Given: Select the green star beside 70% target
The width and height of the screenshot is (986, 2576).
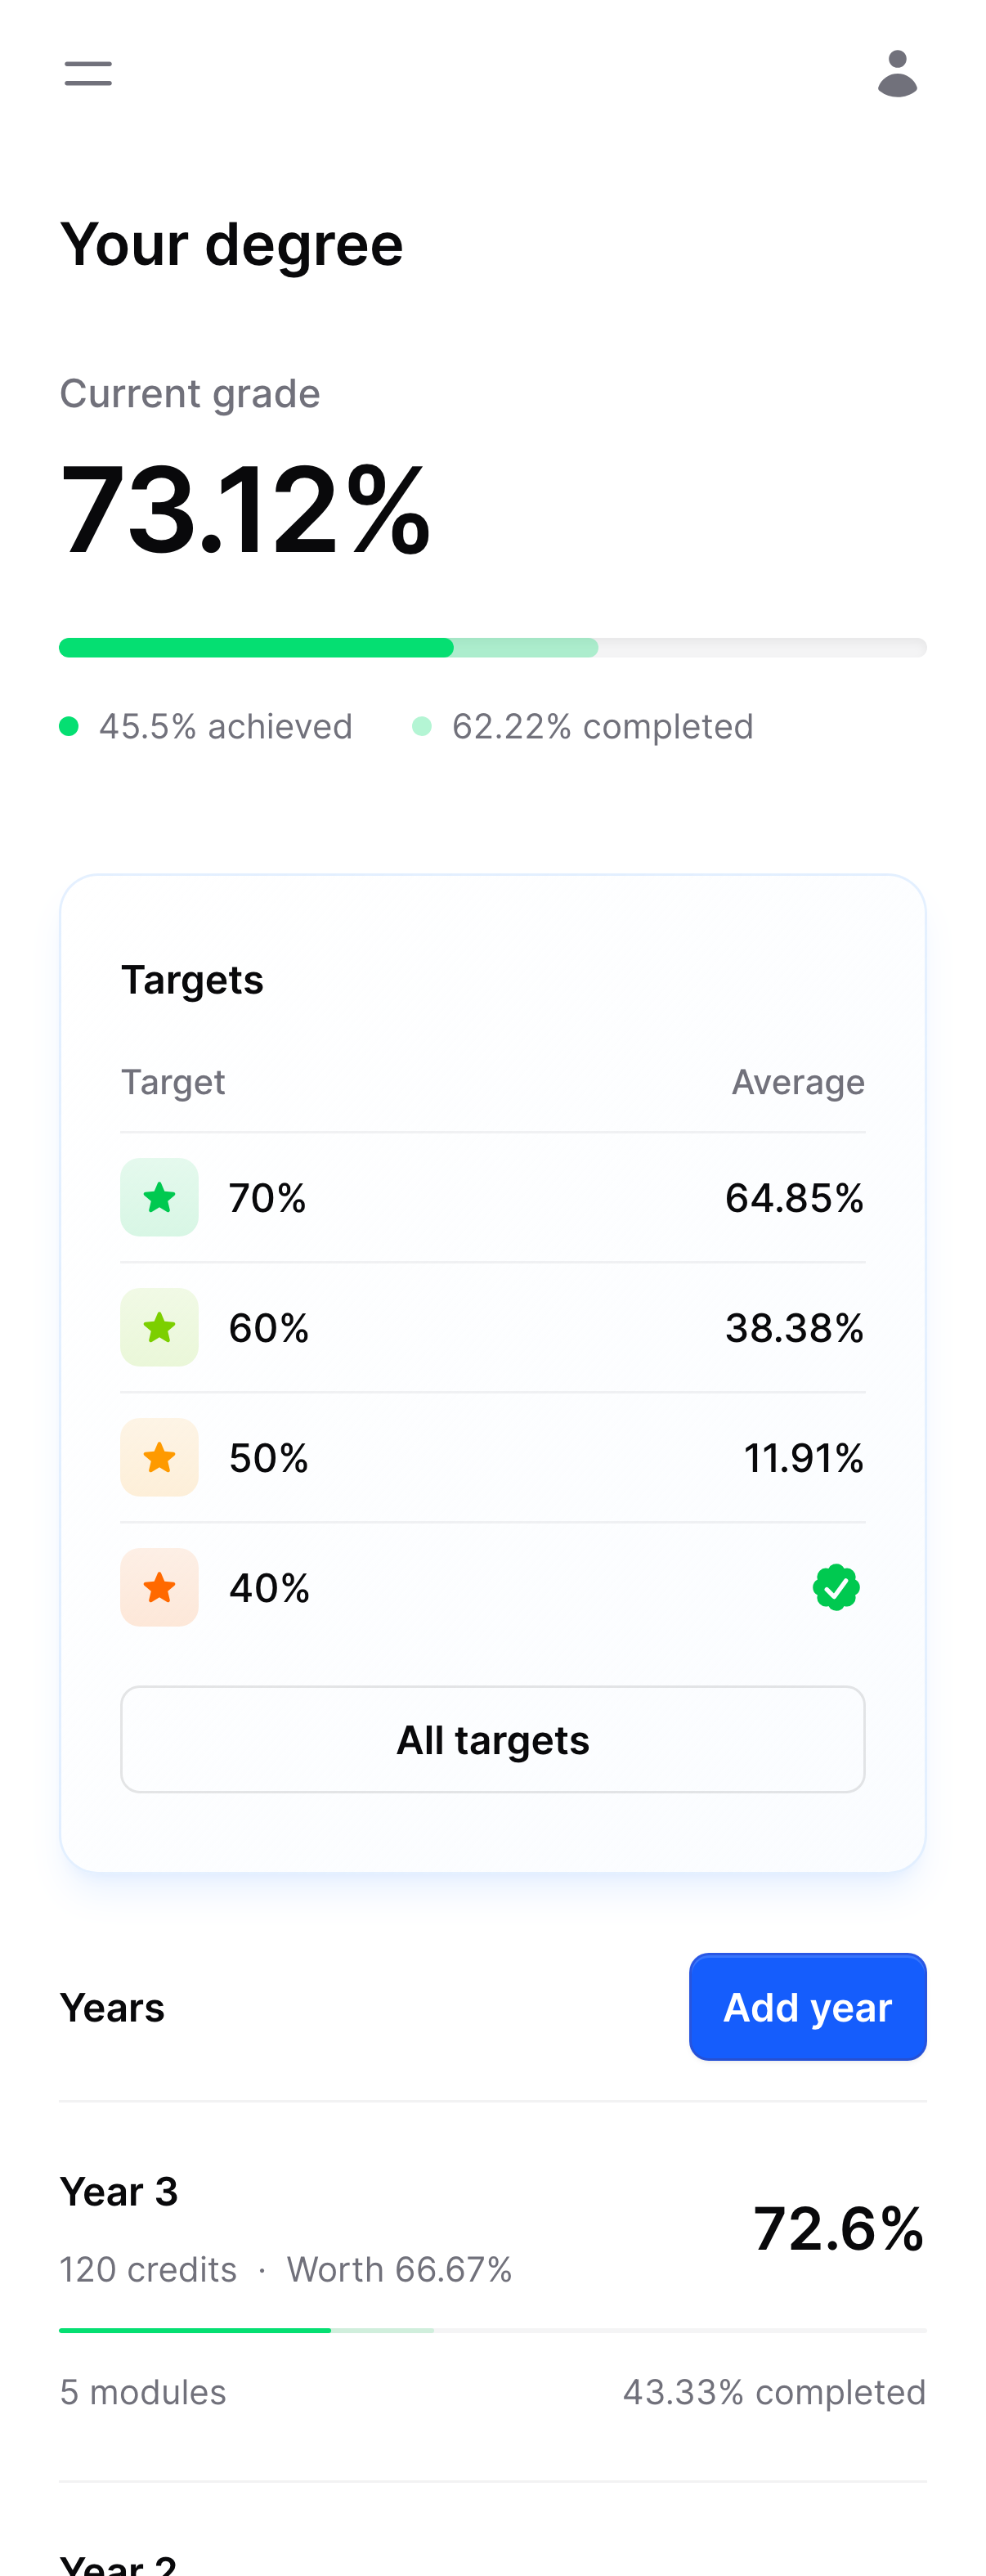Looking at the screenshot, I should pyautogui.click(x=159, y=1197).
